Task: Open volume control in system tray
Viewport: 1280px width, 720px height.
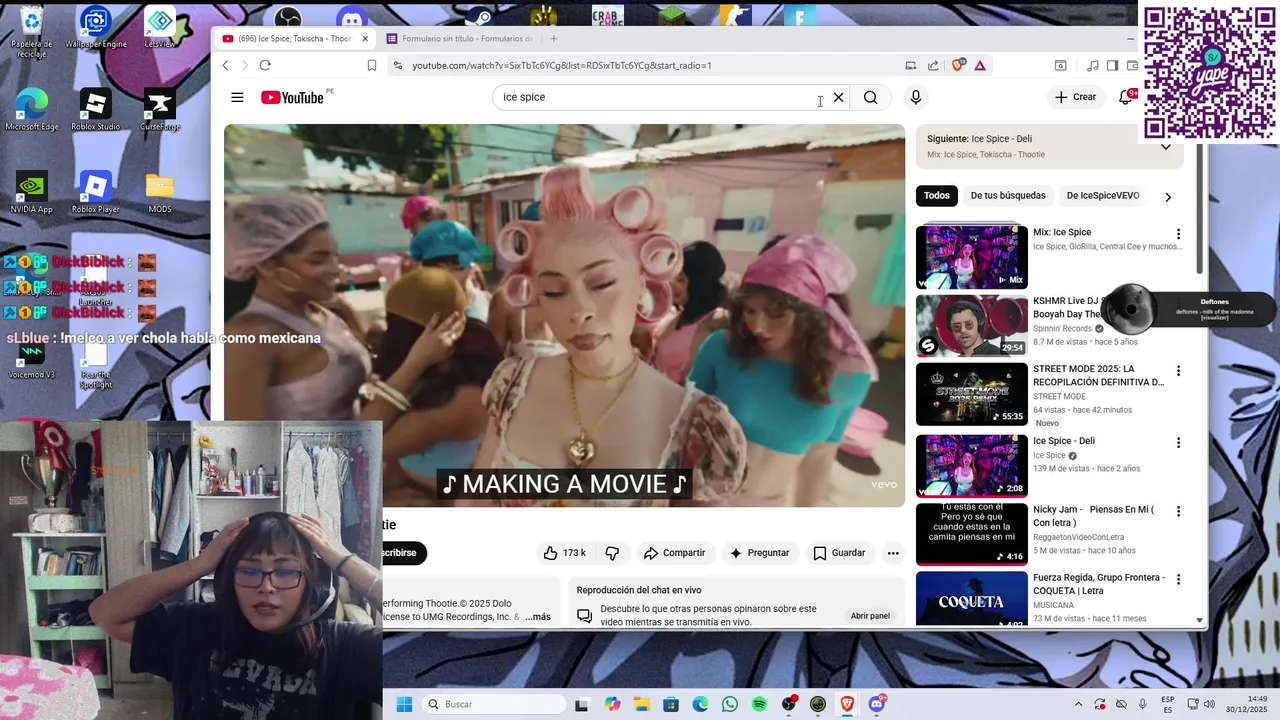Action: coord(1209,704)
